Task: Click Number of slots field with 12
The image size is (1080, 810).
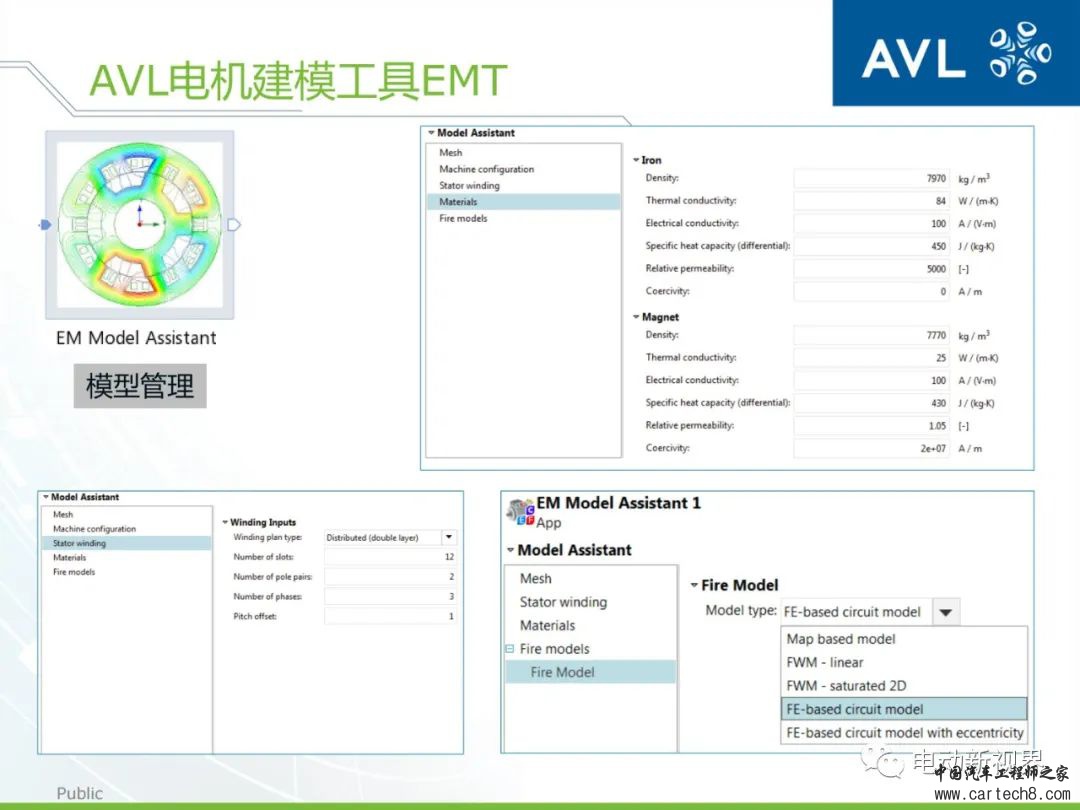Action: pos(391,557)
